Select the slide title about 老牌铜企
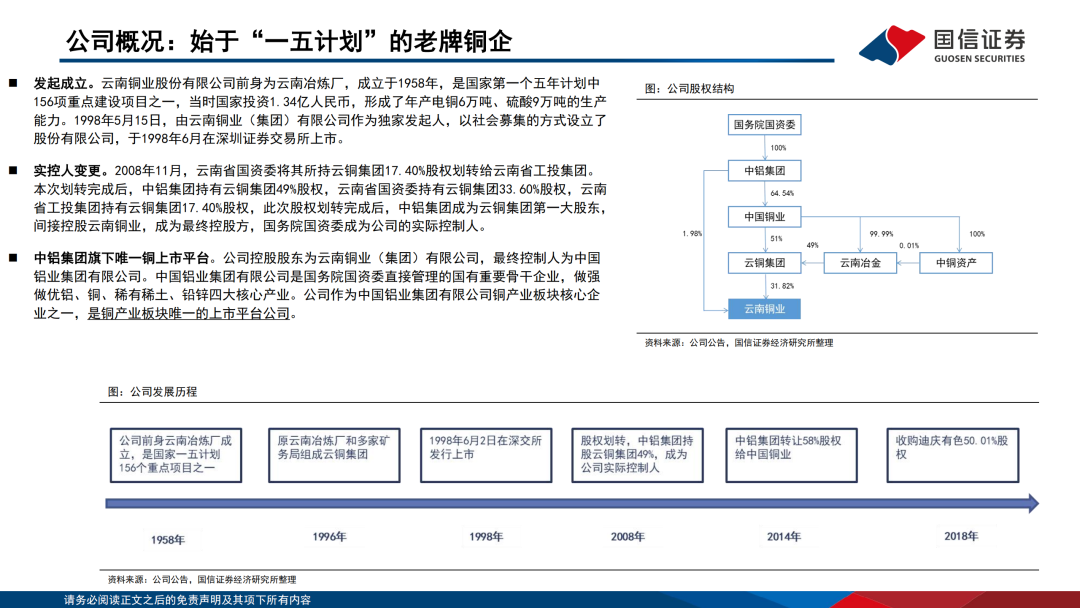 click(289, 41)
